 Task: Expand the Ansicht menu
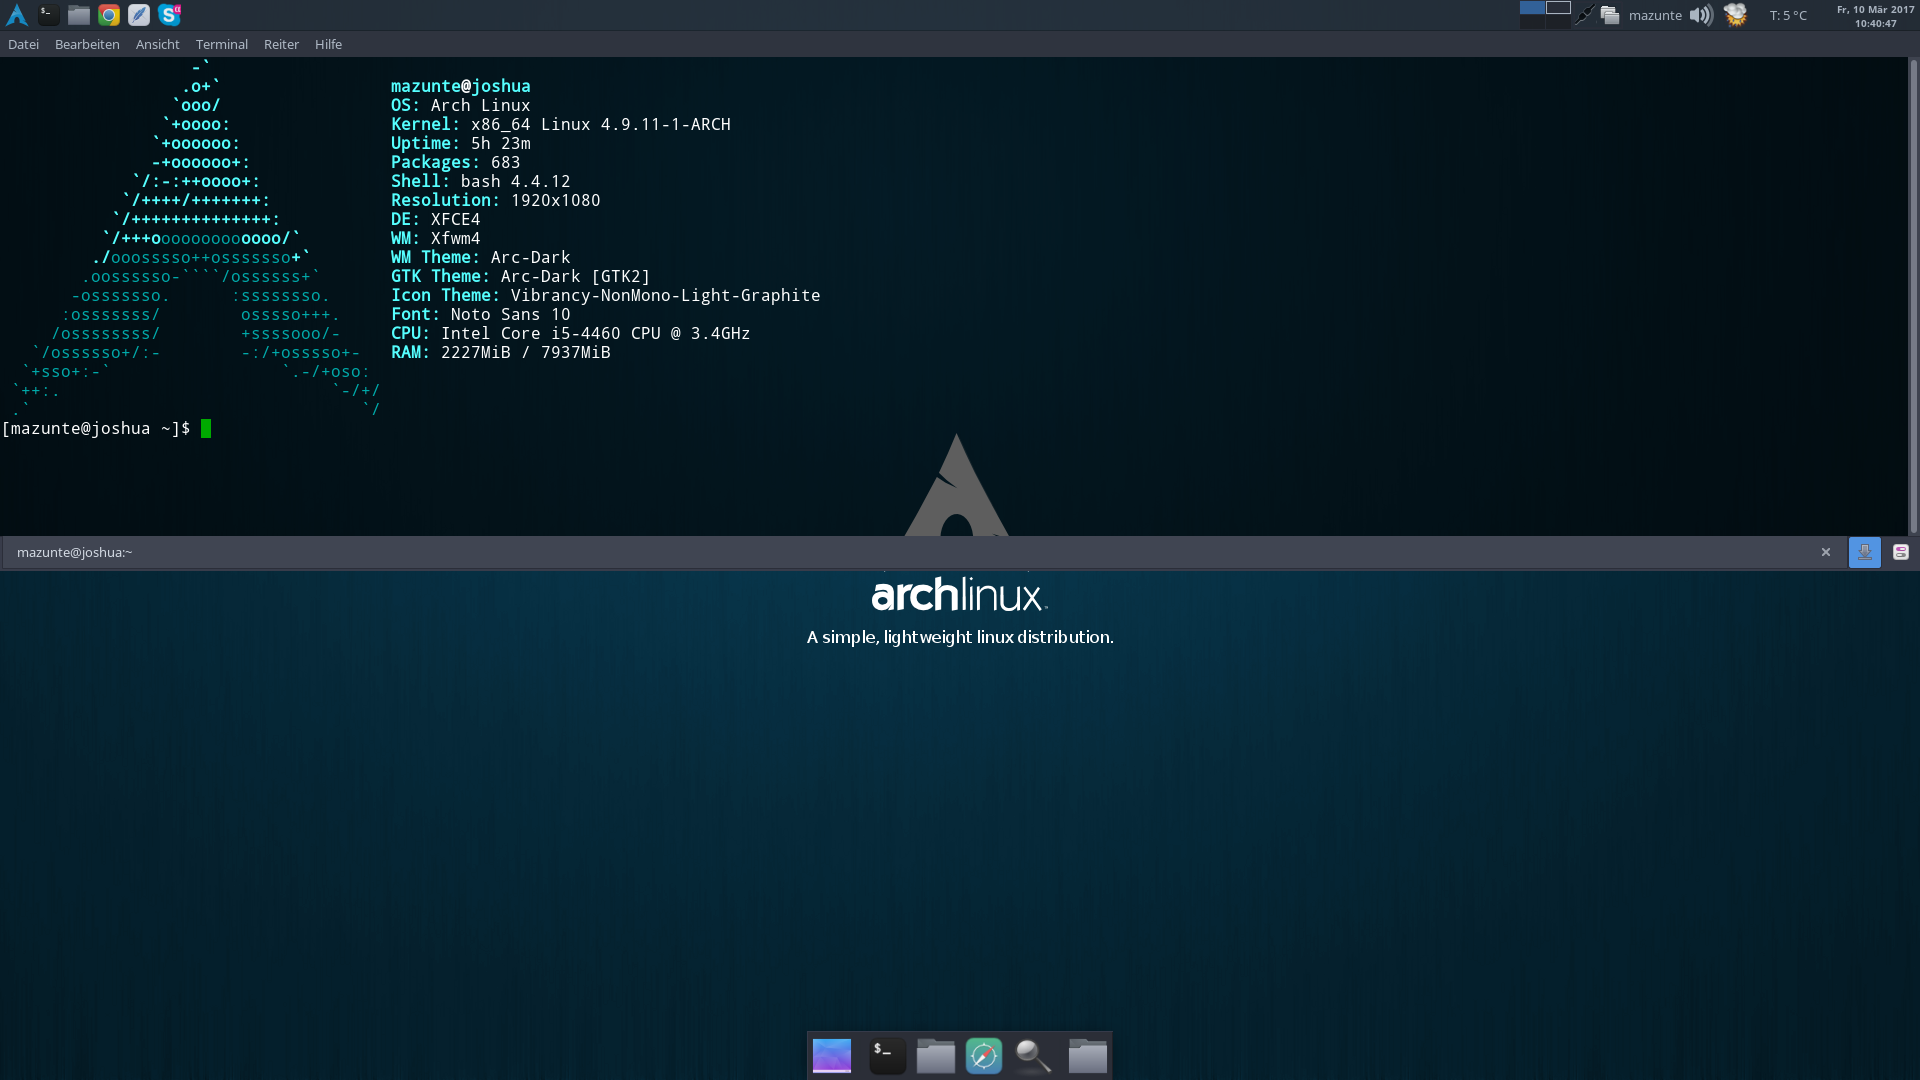[157, 44]
